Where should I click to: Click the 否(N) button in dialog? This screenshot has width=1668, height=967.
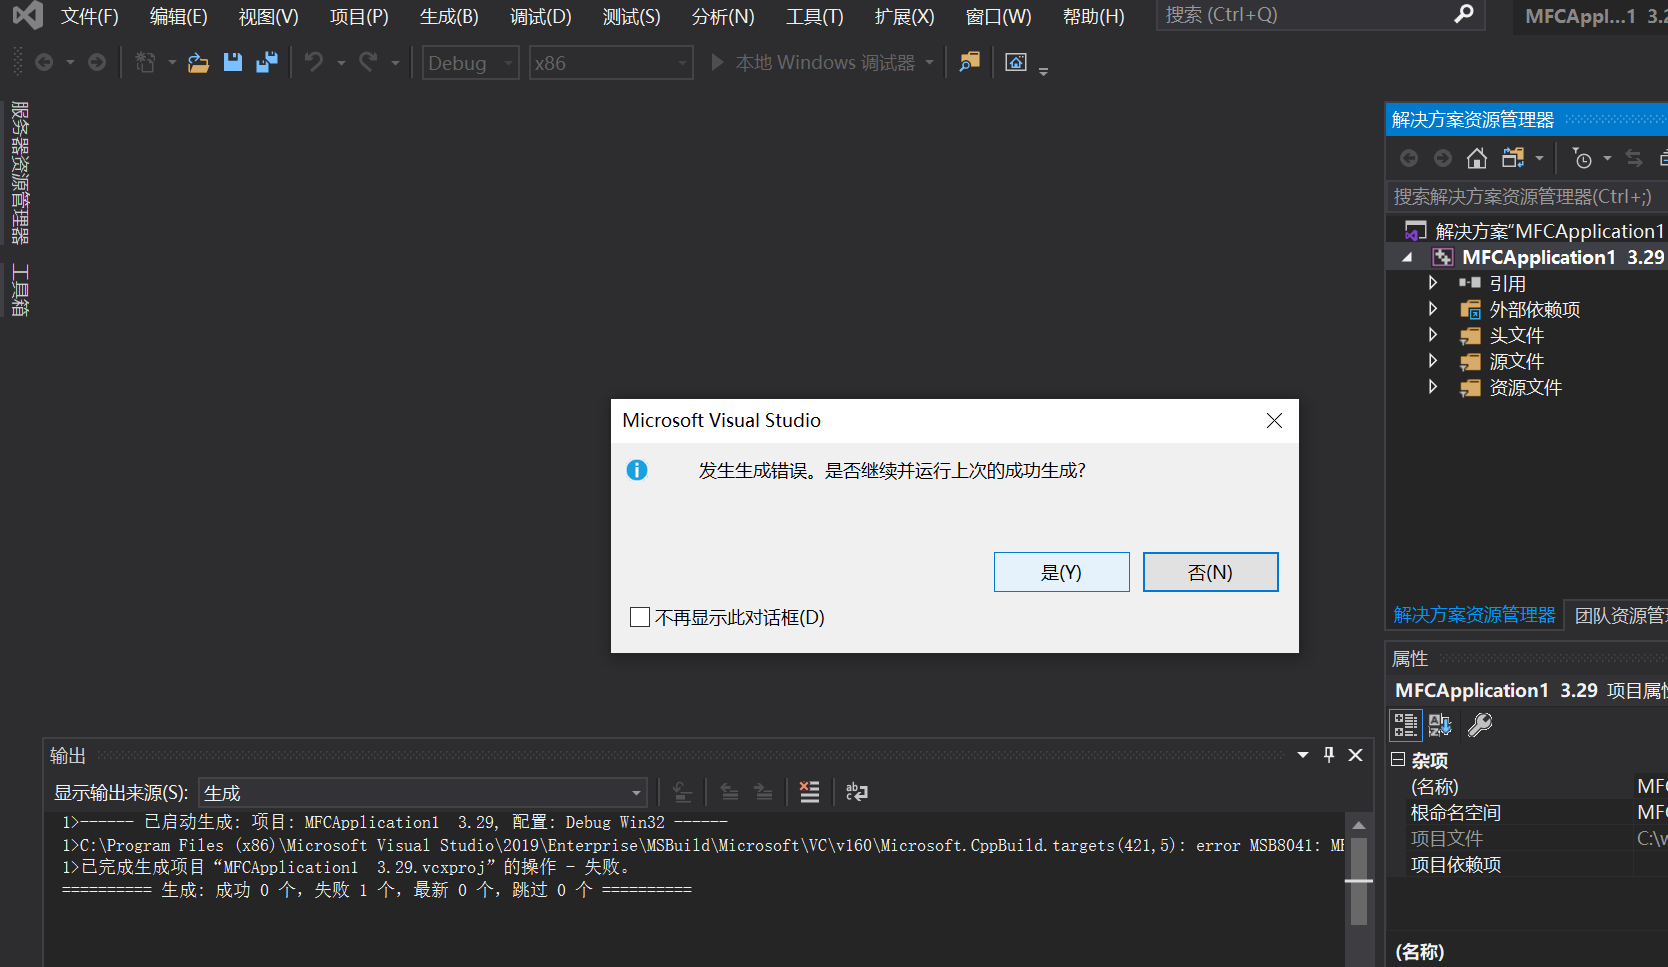[x=1210, y=571]
